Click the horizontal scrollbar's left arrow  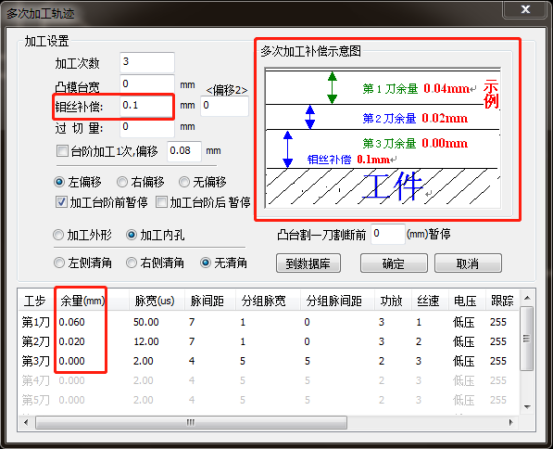(26, 422)
